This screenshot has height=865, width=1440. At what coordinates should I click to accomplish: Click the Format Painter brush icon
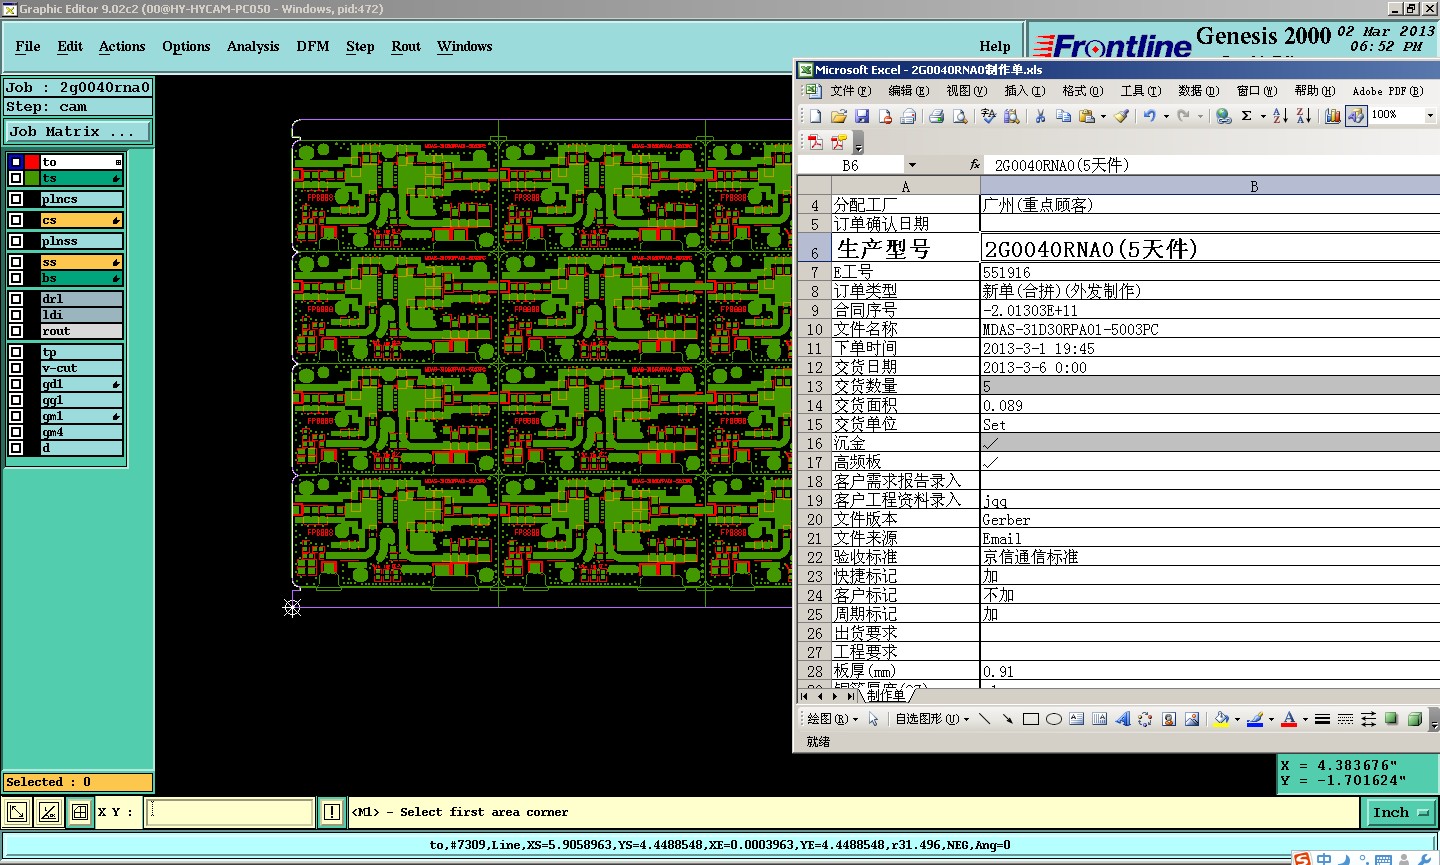[x=1122, y=116]
